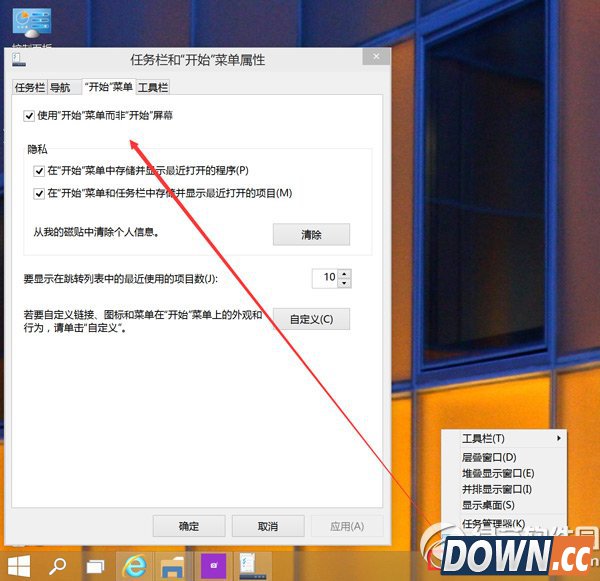Open the Windows Start button

(x=18, y=566)
